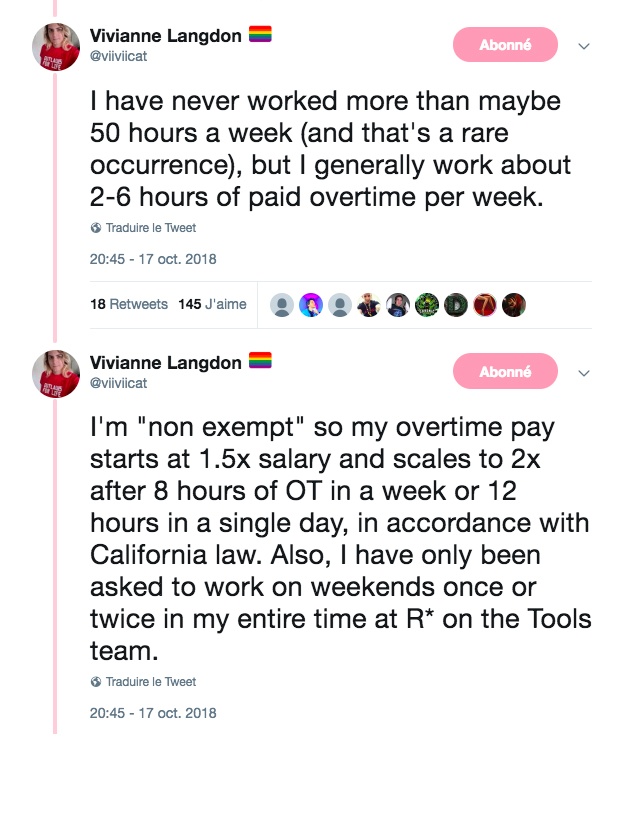This screenshot has width=625, height=840.
Task: Toggle the Abonné follow button on first tweet
Action: [x=505, y=45]
